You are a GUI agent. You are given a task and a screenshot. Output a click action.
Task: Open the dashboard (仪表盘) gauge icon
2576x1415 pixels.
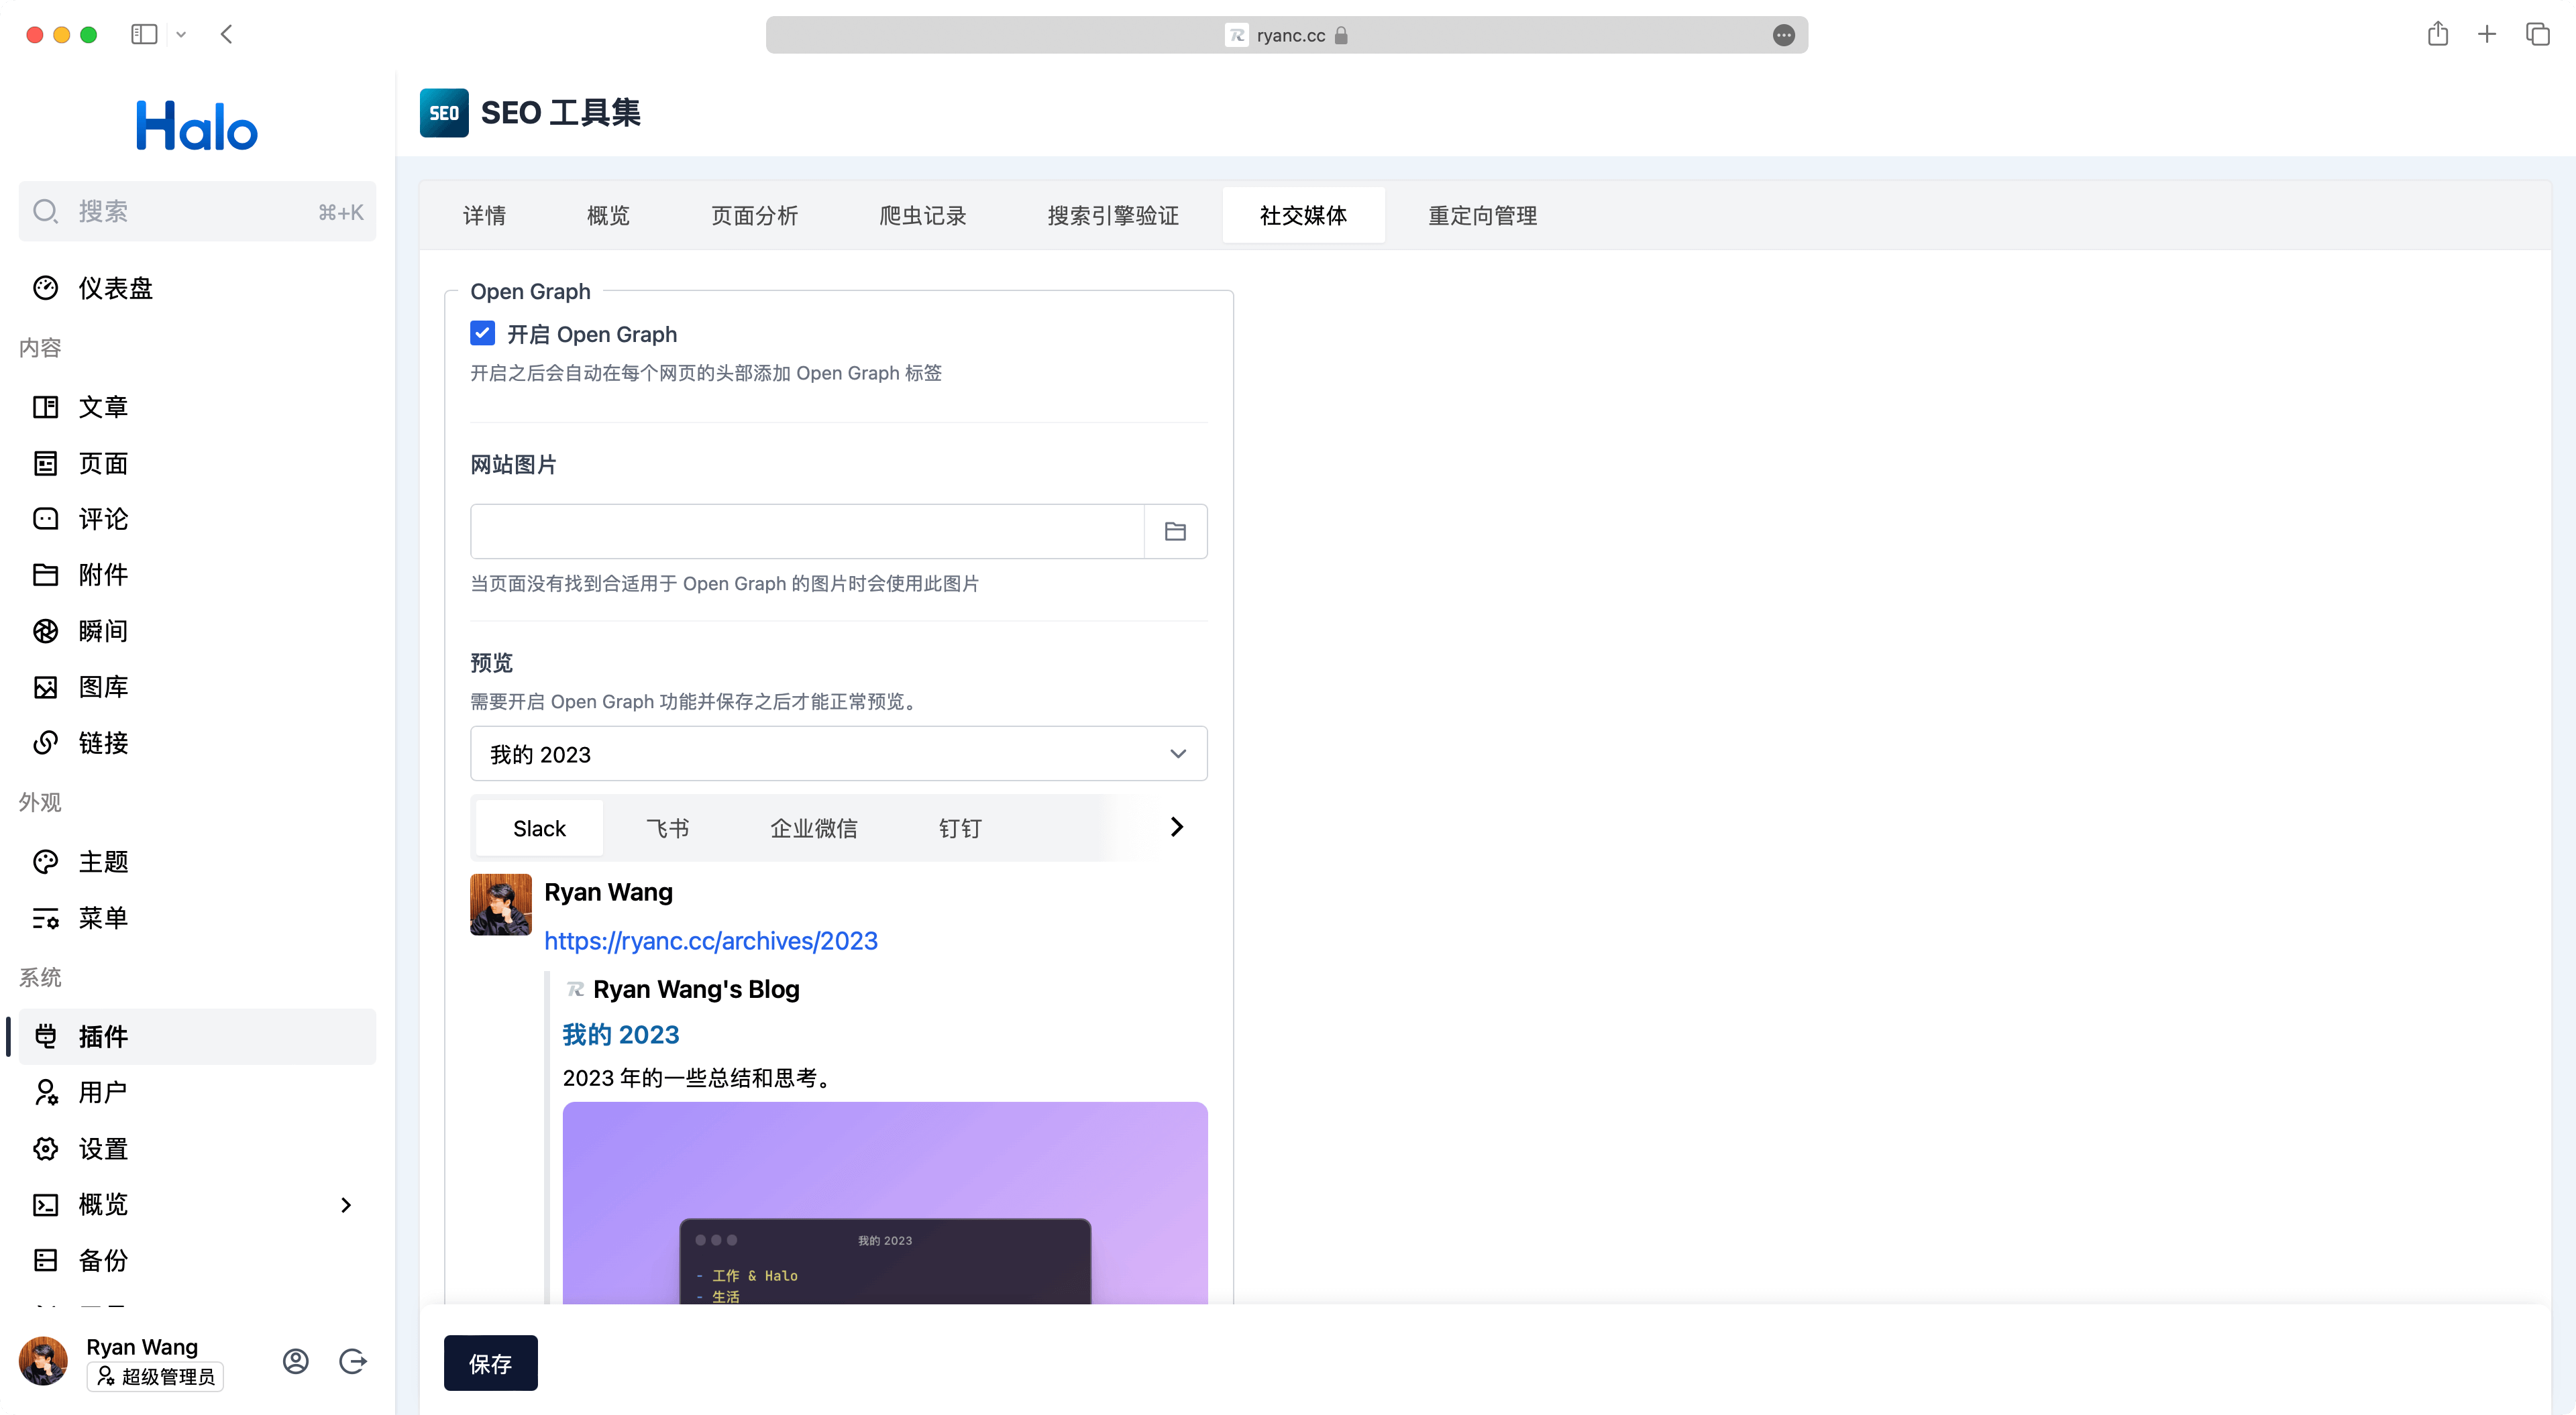coord(46,288)
